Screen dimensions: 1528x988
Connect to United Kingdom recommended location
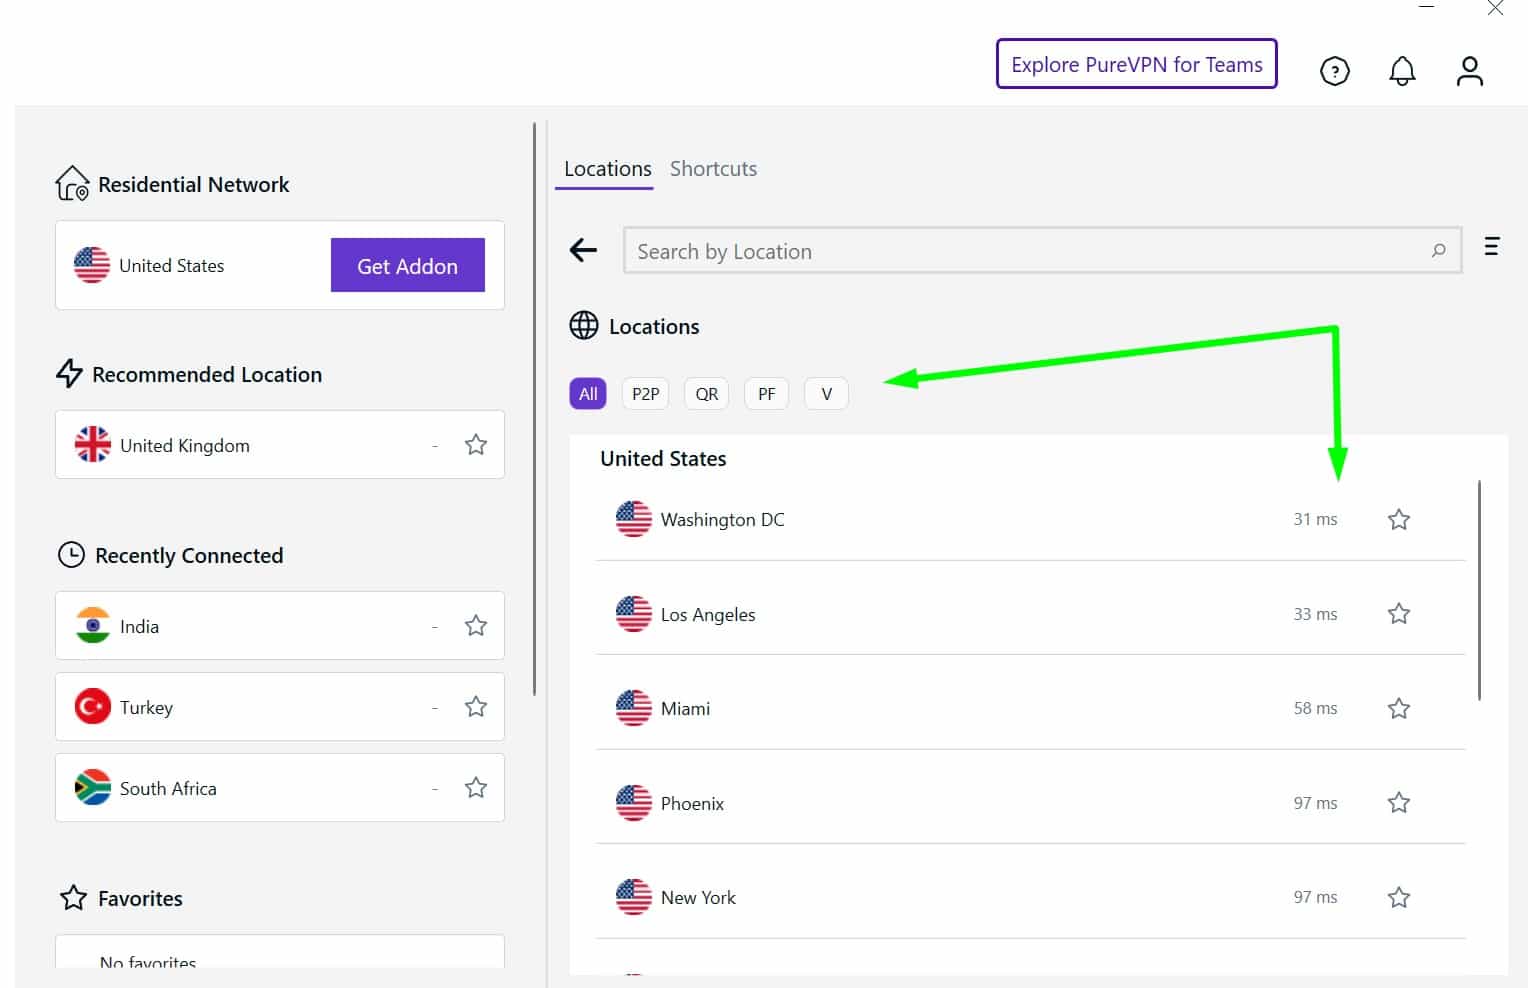[x=280, y=444]
